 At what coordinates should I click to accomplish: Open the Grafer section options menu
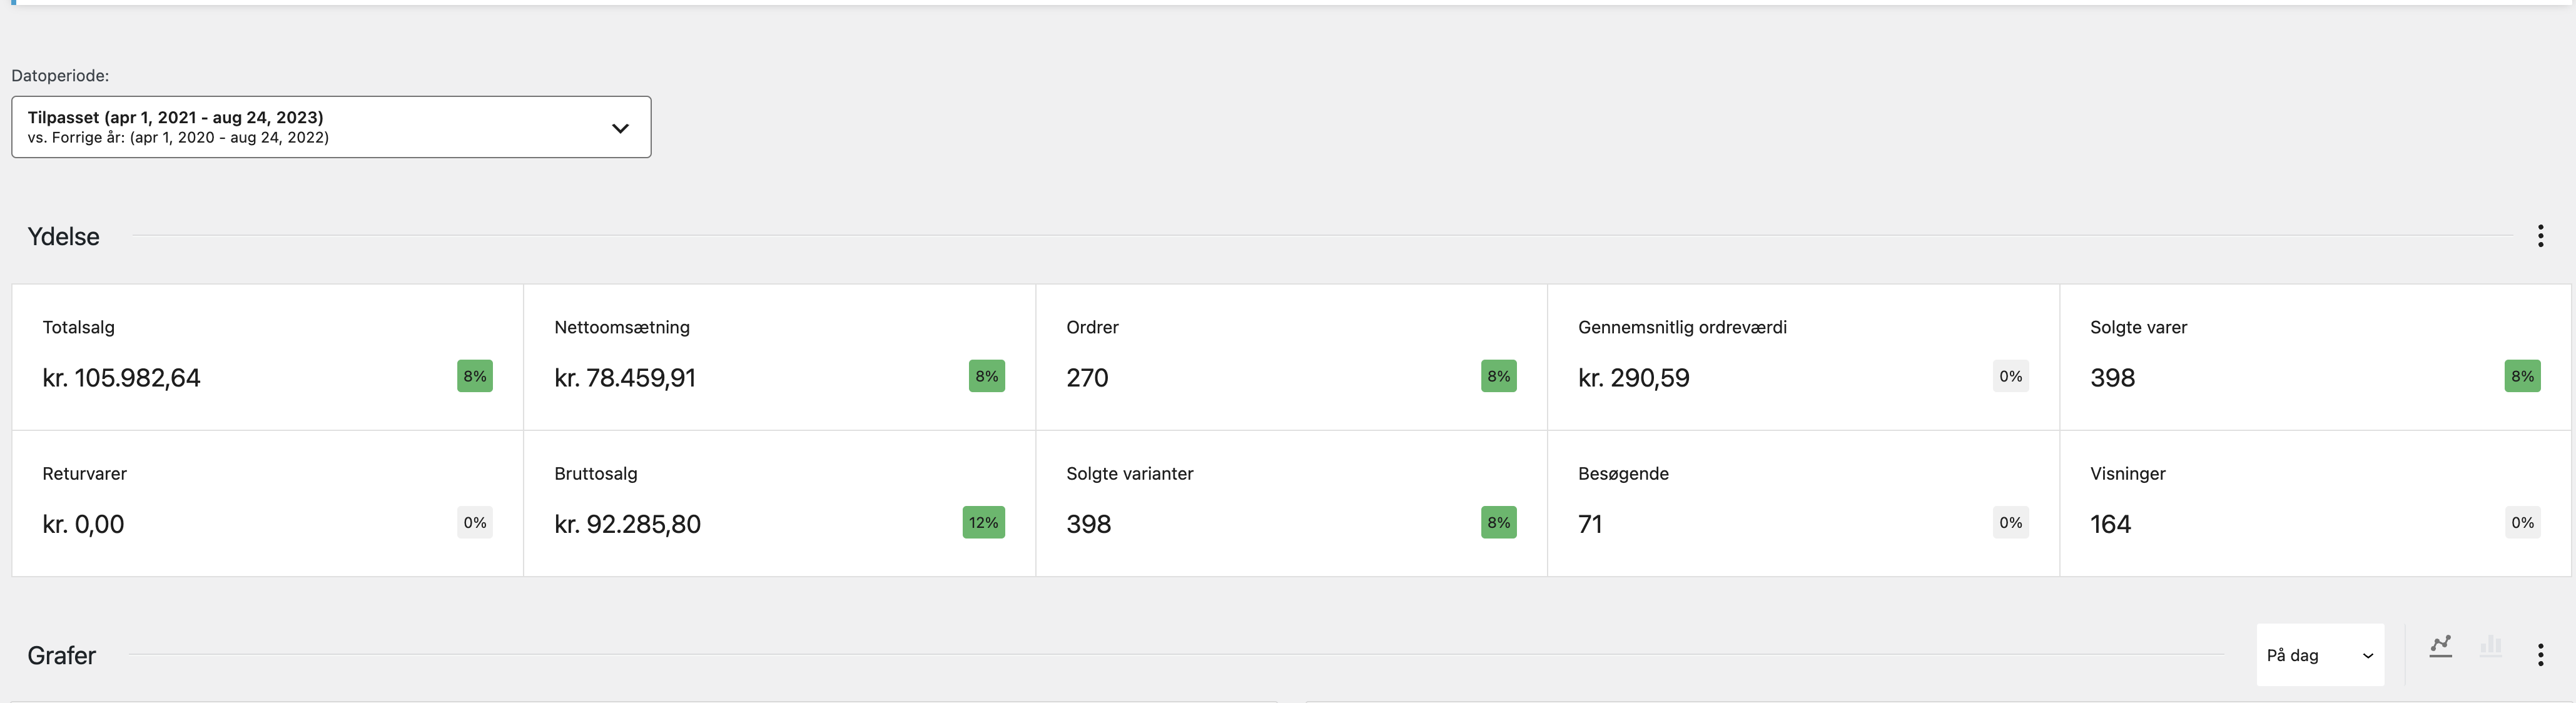click(2540, 655)
